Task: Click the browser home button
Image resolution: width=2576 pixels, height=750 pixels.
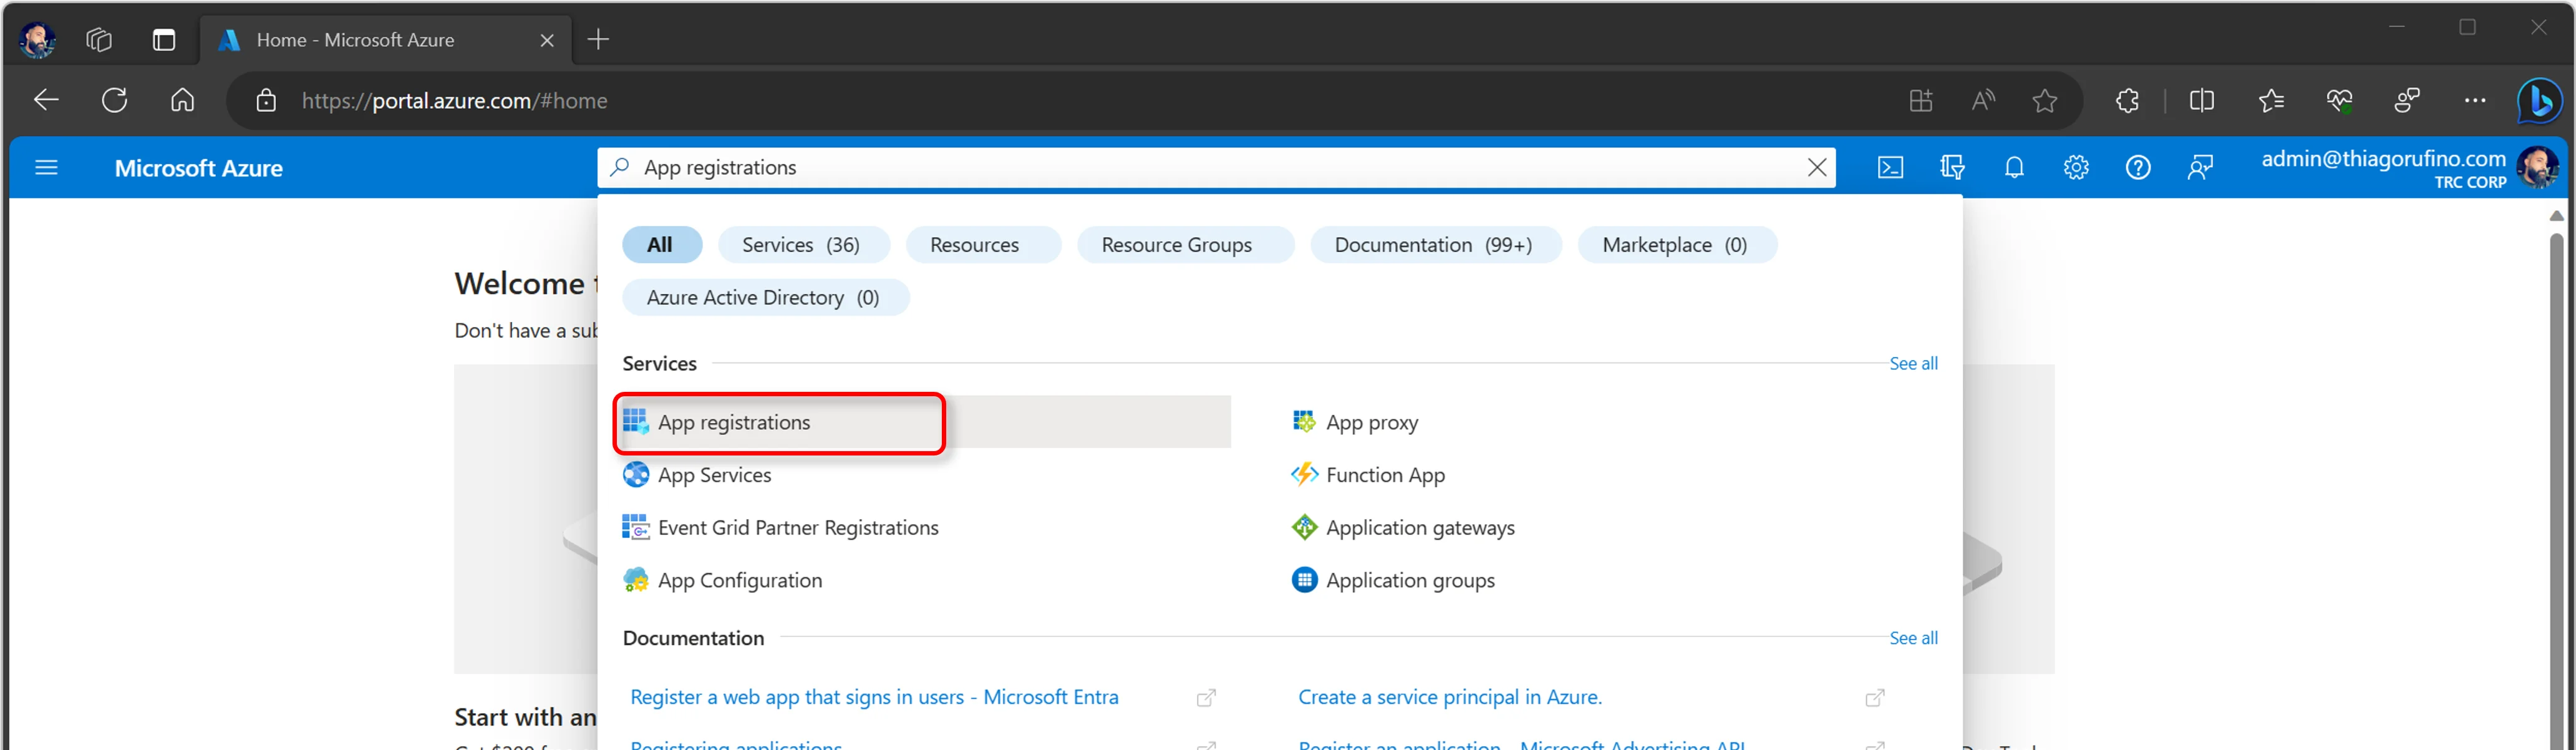Action: (x=182, y=100)
